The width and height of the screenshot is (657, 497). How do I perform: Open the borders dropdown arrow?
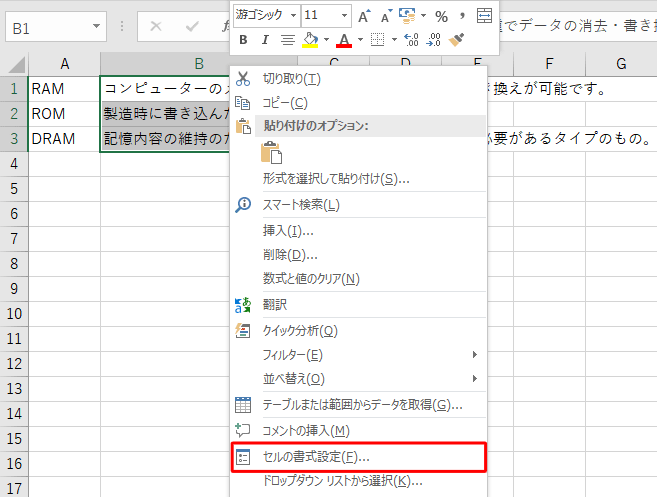point(394,40)
